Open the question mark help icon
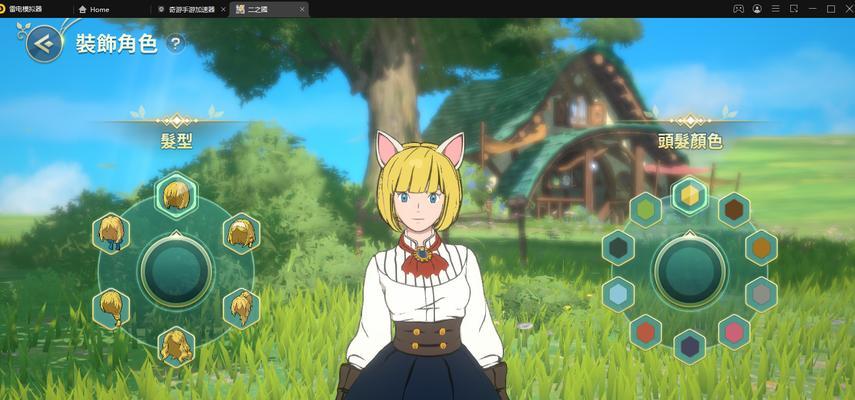 [x=175, y=44]
